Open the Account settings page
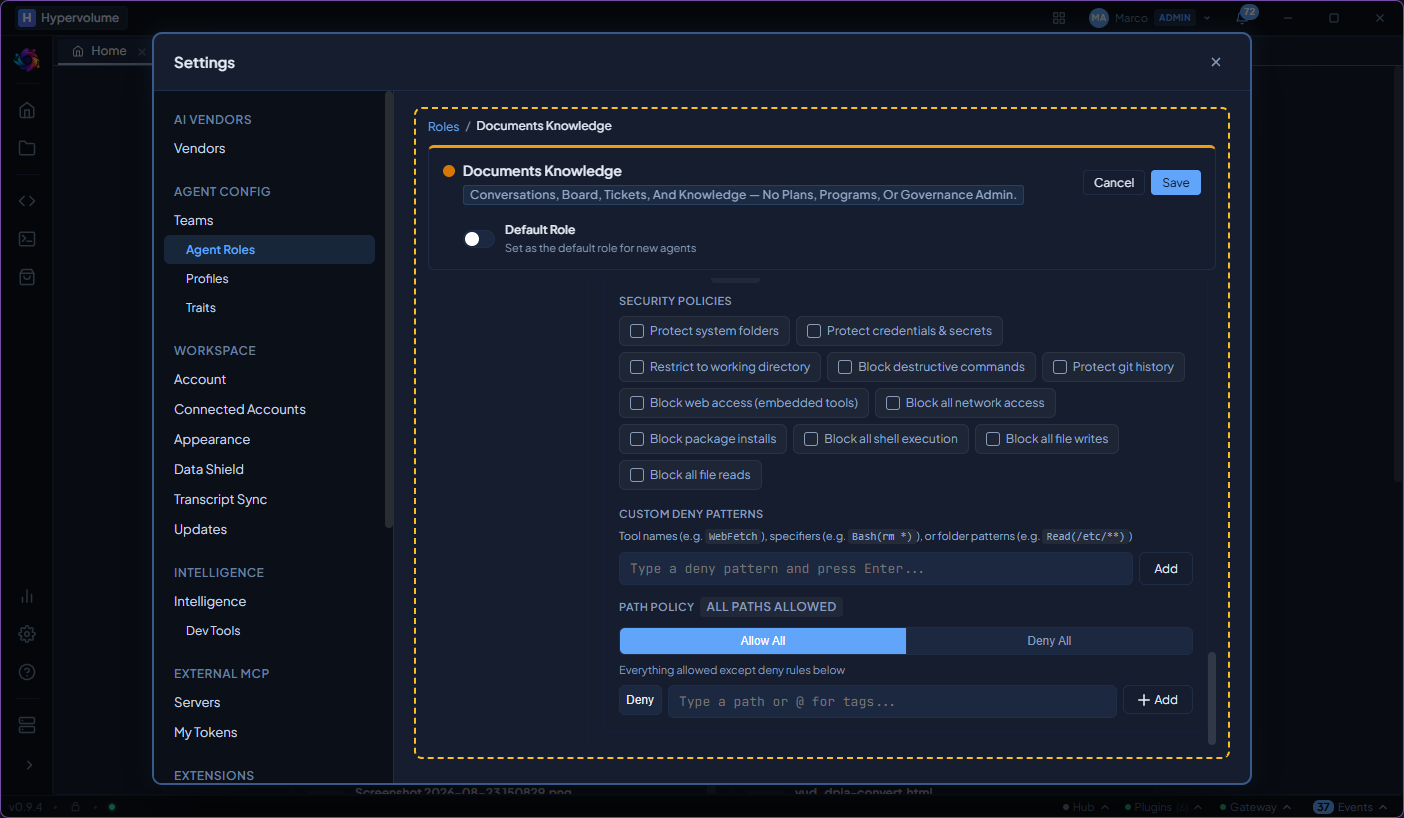 [x=200, y=380]
